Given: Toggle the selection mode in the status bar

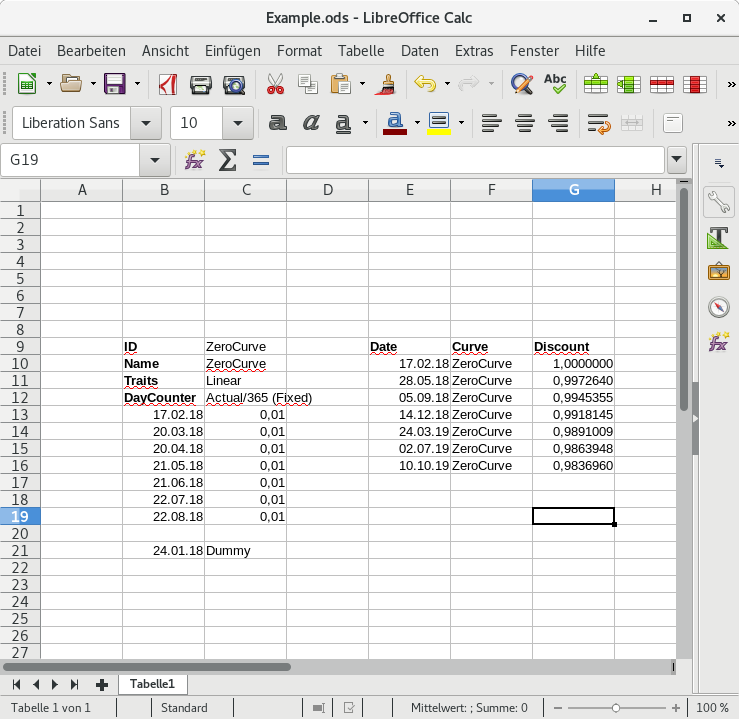Looking at the screenshot, I should (x=319, y=708).
